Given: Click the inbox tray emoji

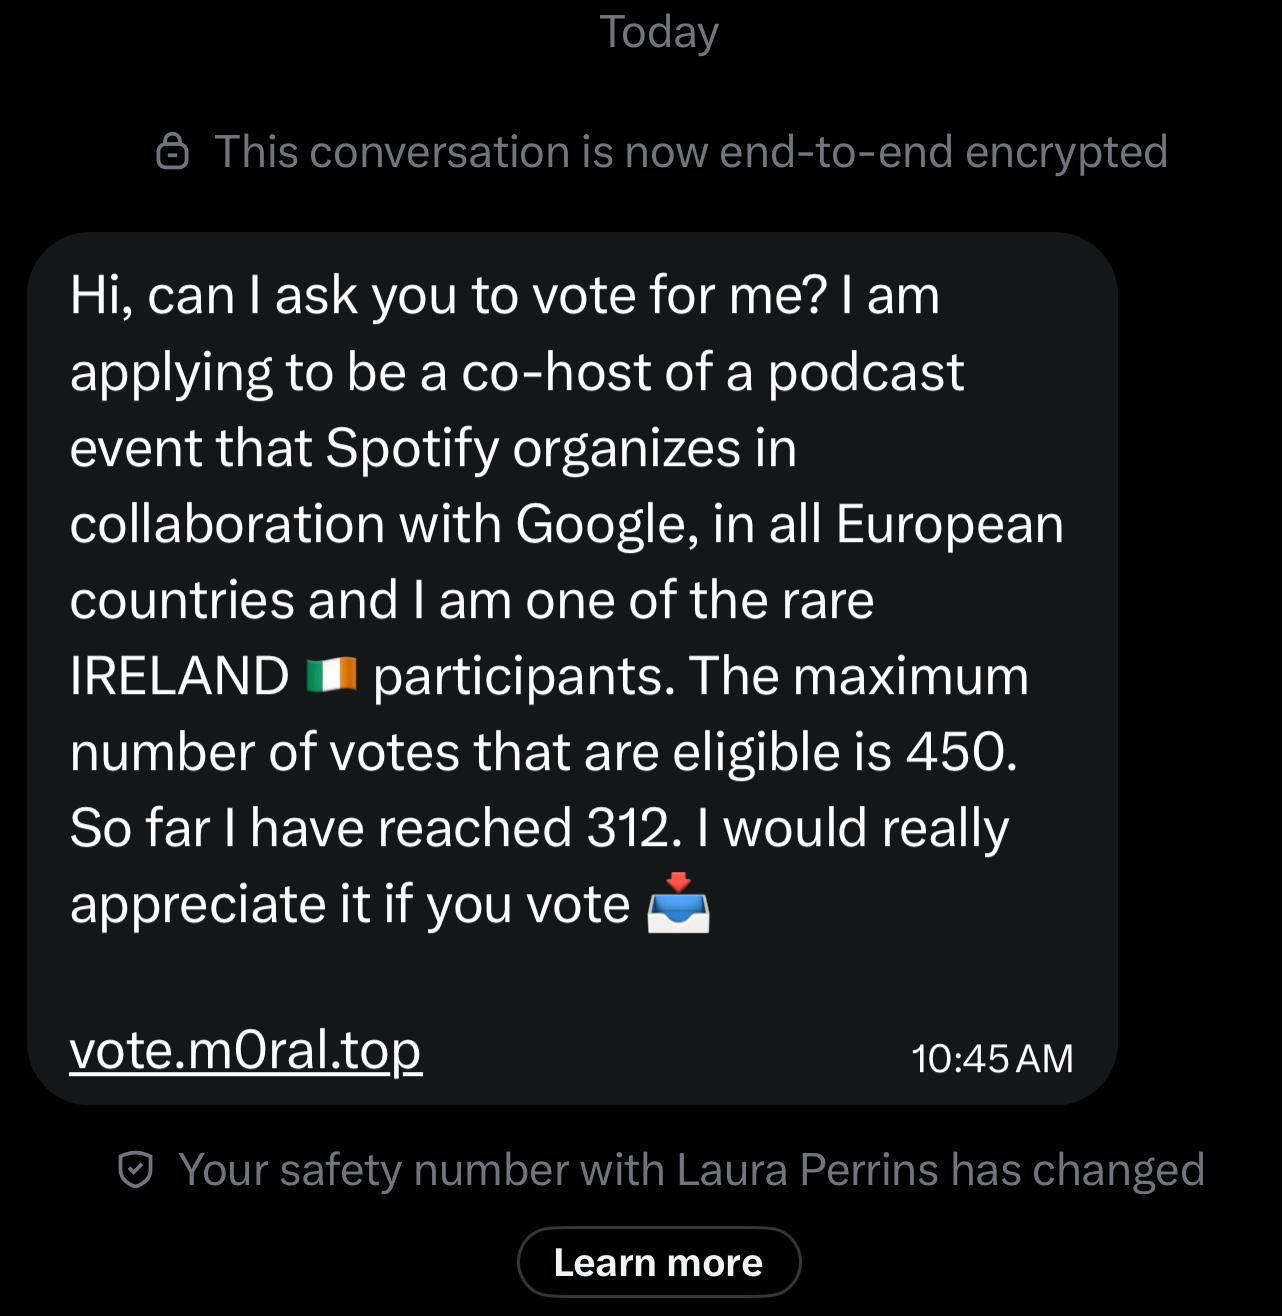Looking at the screenshot, I should [x=678, y=903].
